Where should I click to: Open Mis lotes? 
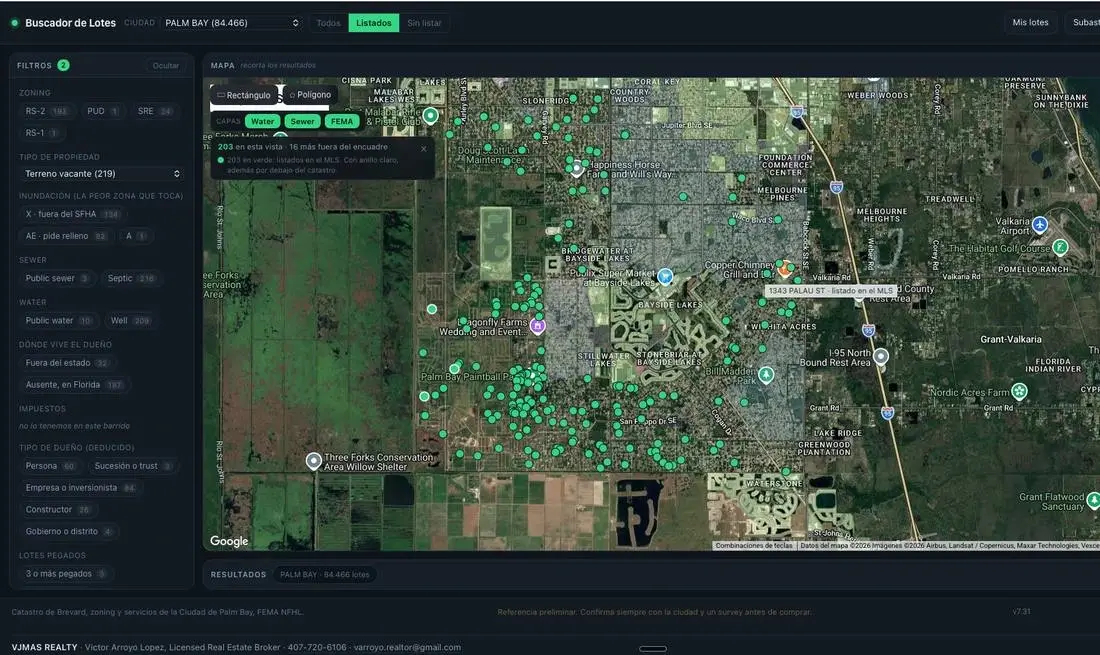[1030, 22]
